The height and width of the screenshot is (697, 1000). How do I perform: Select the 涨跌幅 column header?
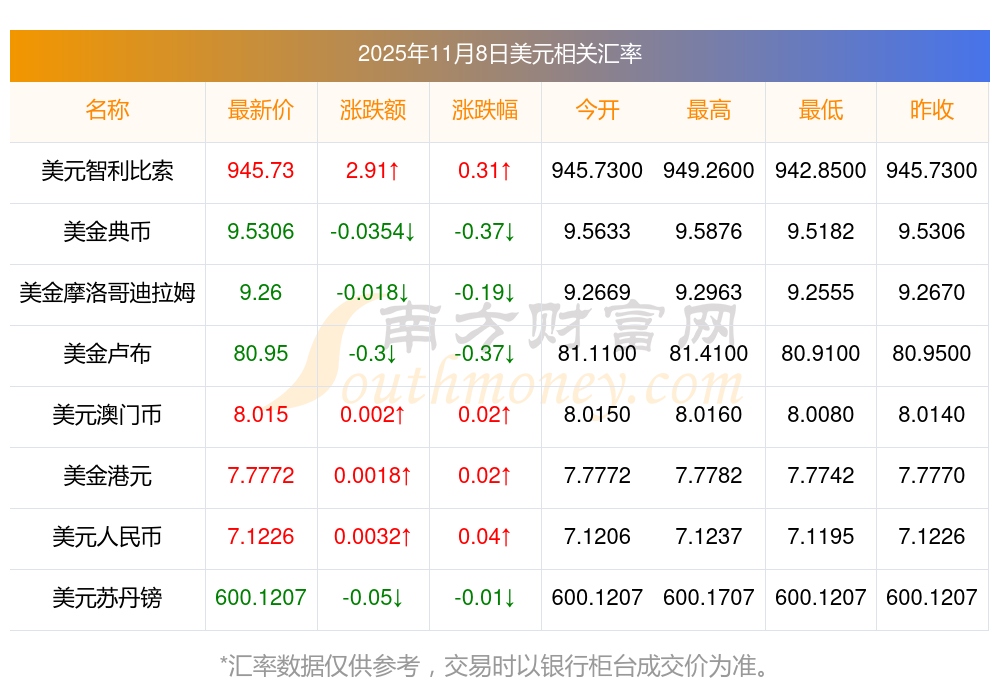tap(485, 111)
